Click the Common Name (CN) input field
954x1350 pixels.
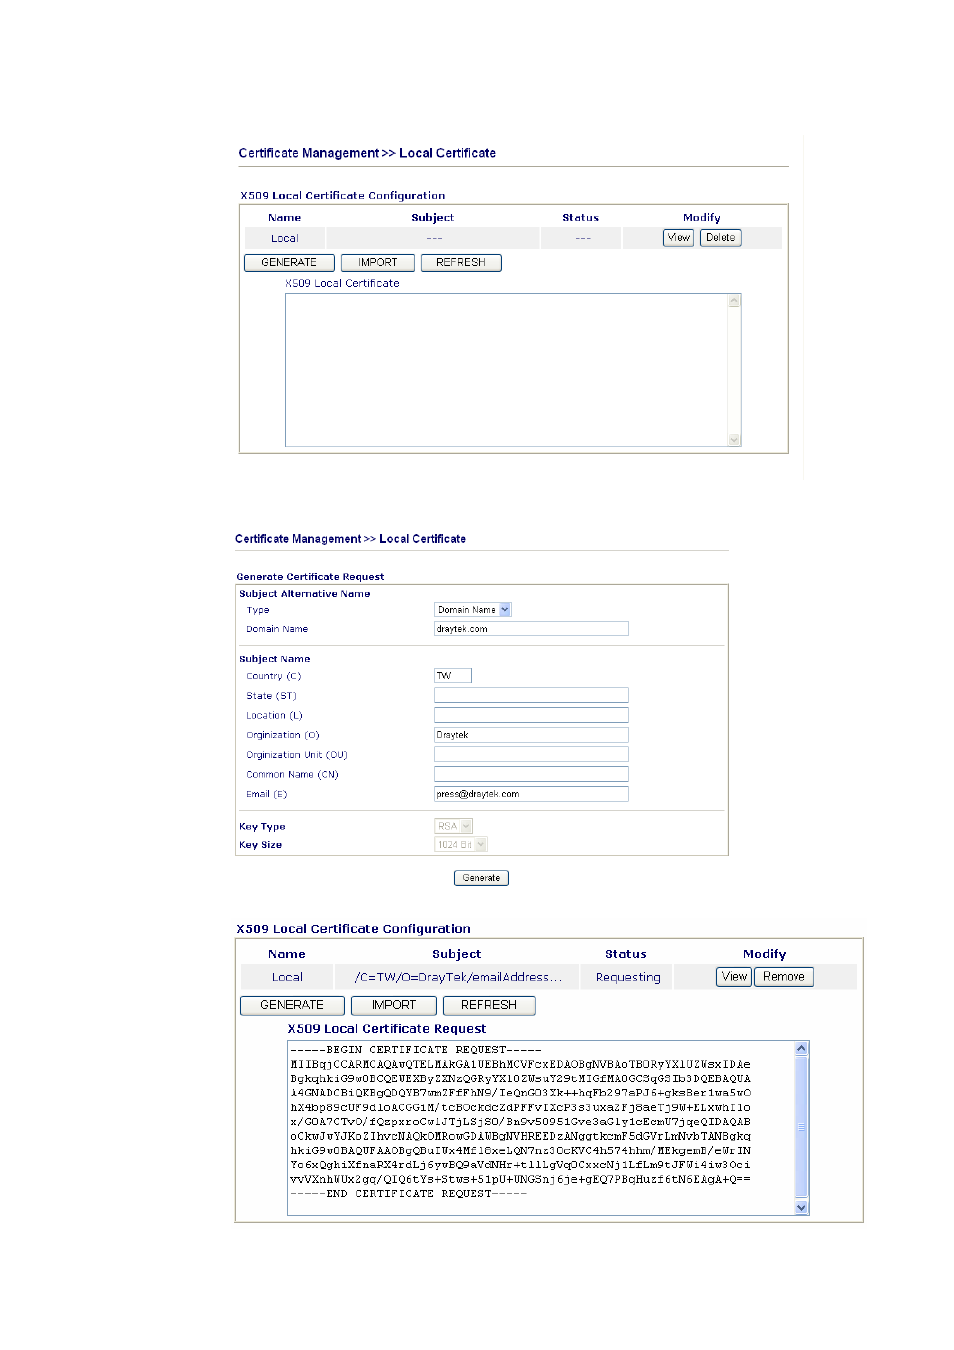pyautogui.click(x=531, y=774)
